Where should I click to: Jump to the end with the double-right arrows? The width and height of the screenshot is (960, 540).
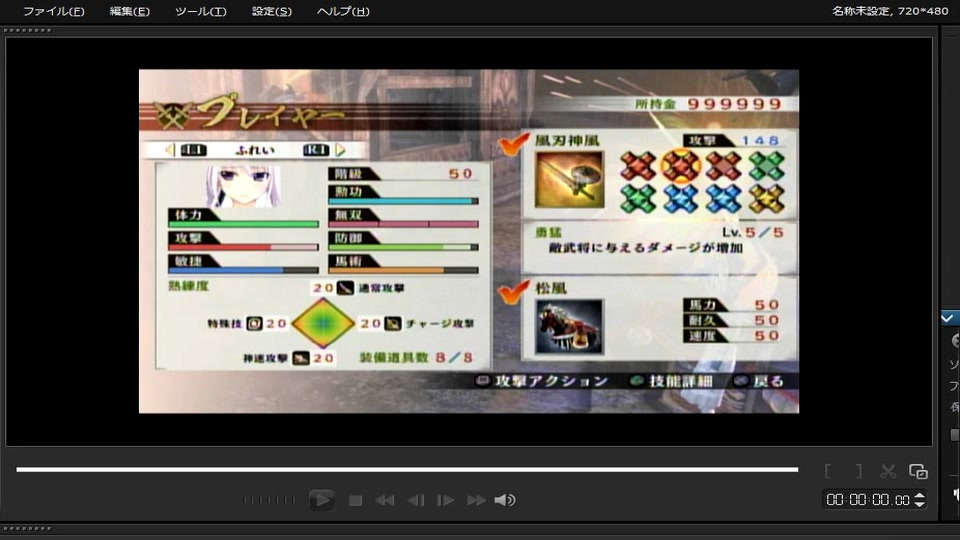tap(476, 501)
